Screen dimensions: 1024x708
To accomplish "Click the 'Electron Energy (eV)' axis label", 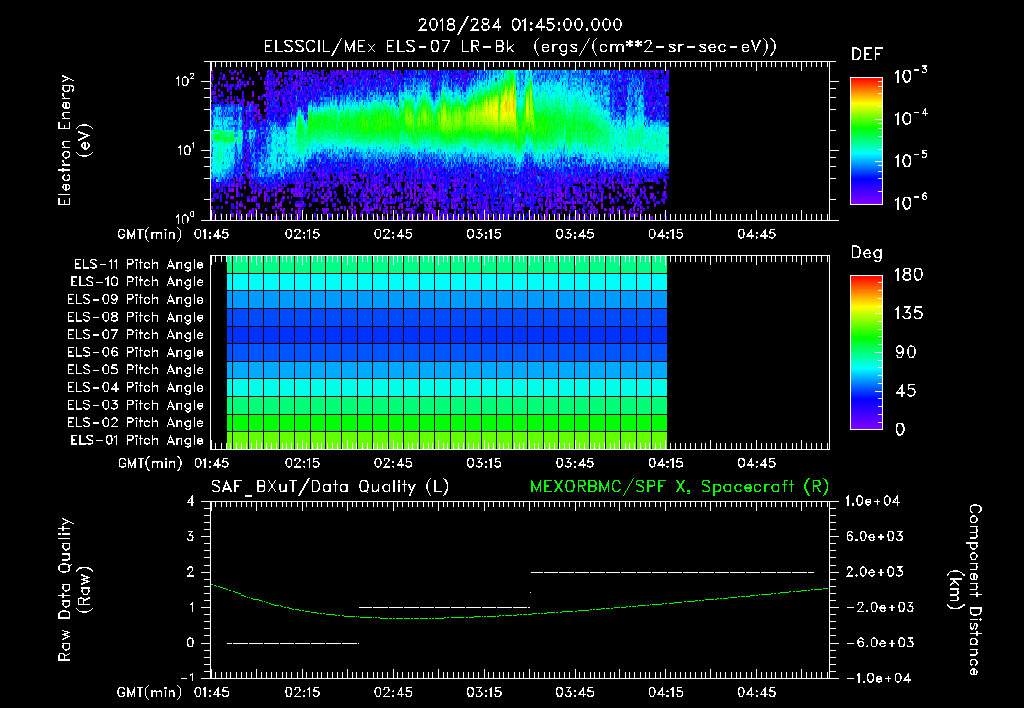I will click(x=74, y=140).
